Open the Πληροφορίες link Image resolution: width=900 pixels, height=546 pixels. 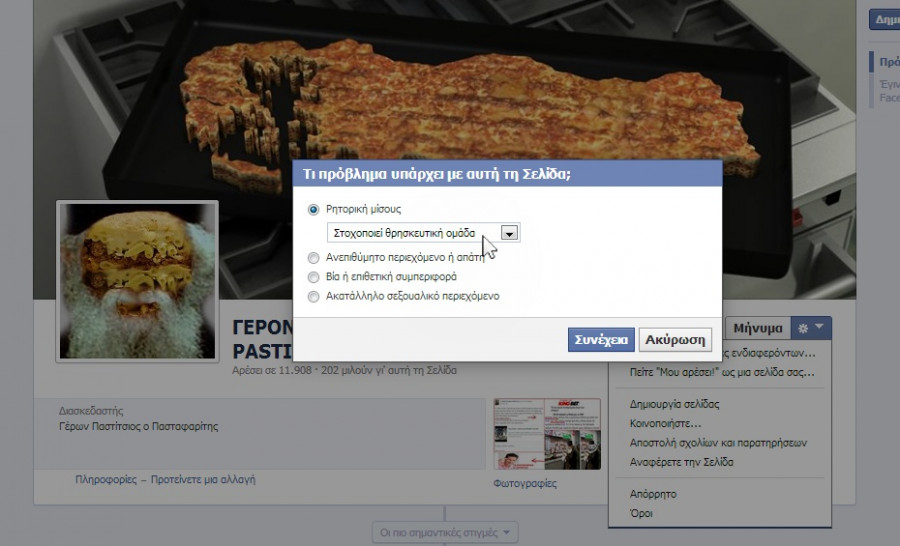(105, 479)
